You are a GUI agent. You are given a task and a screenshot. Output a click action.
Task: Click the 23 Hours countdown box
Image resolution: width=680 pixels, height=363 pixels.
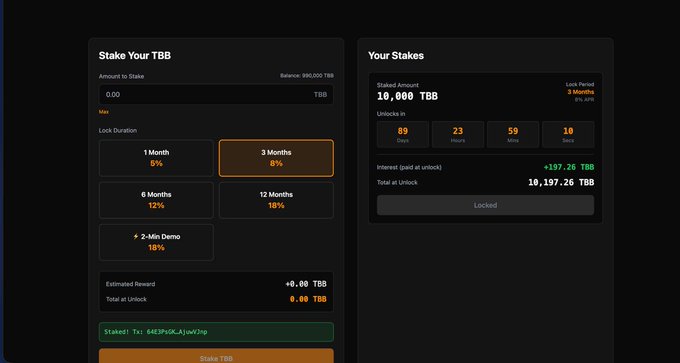click(x=458, y=134)
